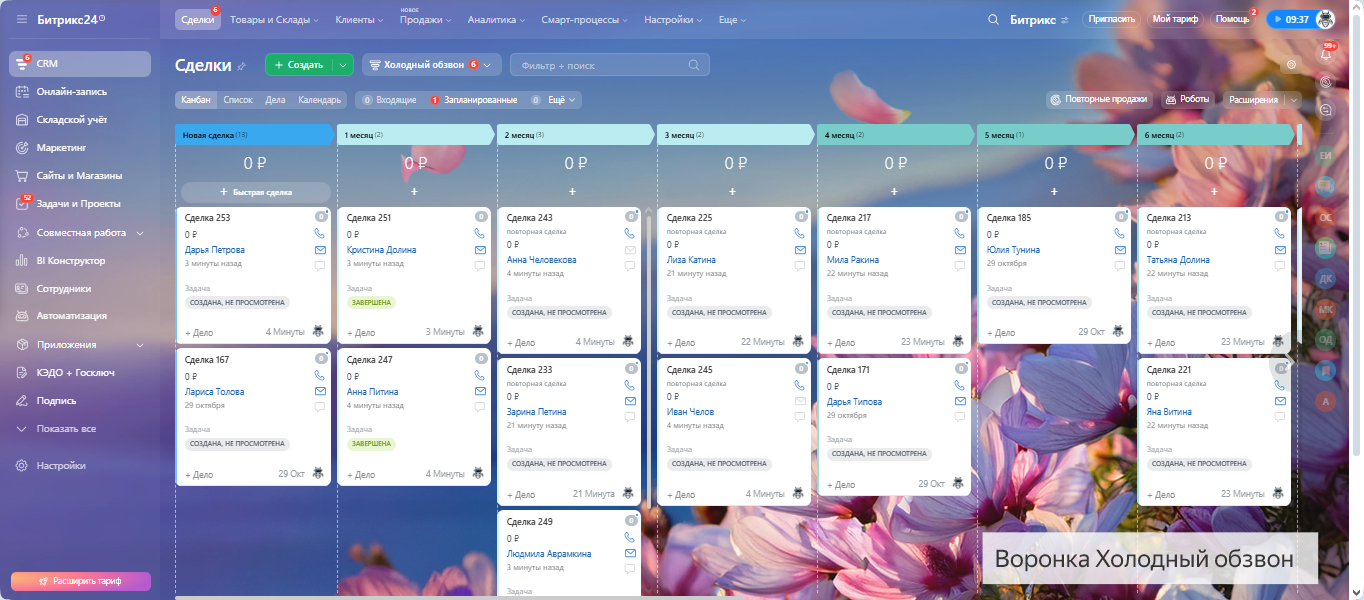Open the Аналитика top menu dropdown
The image size is (1364, 600).
495,20
